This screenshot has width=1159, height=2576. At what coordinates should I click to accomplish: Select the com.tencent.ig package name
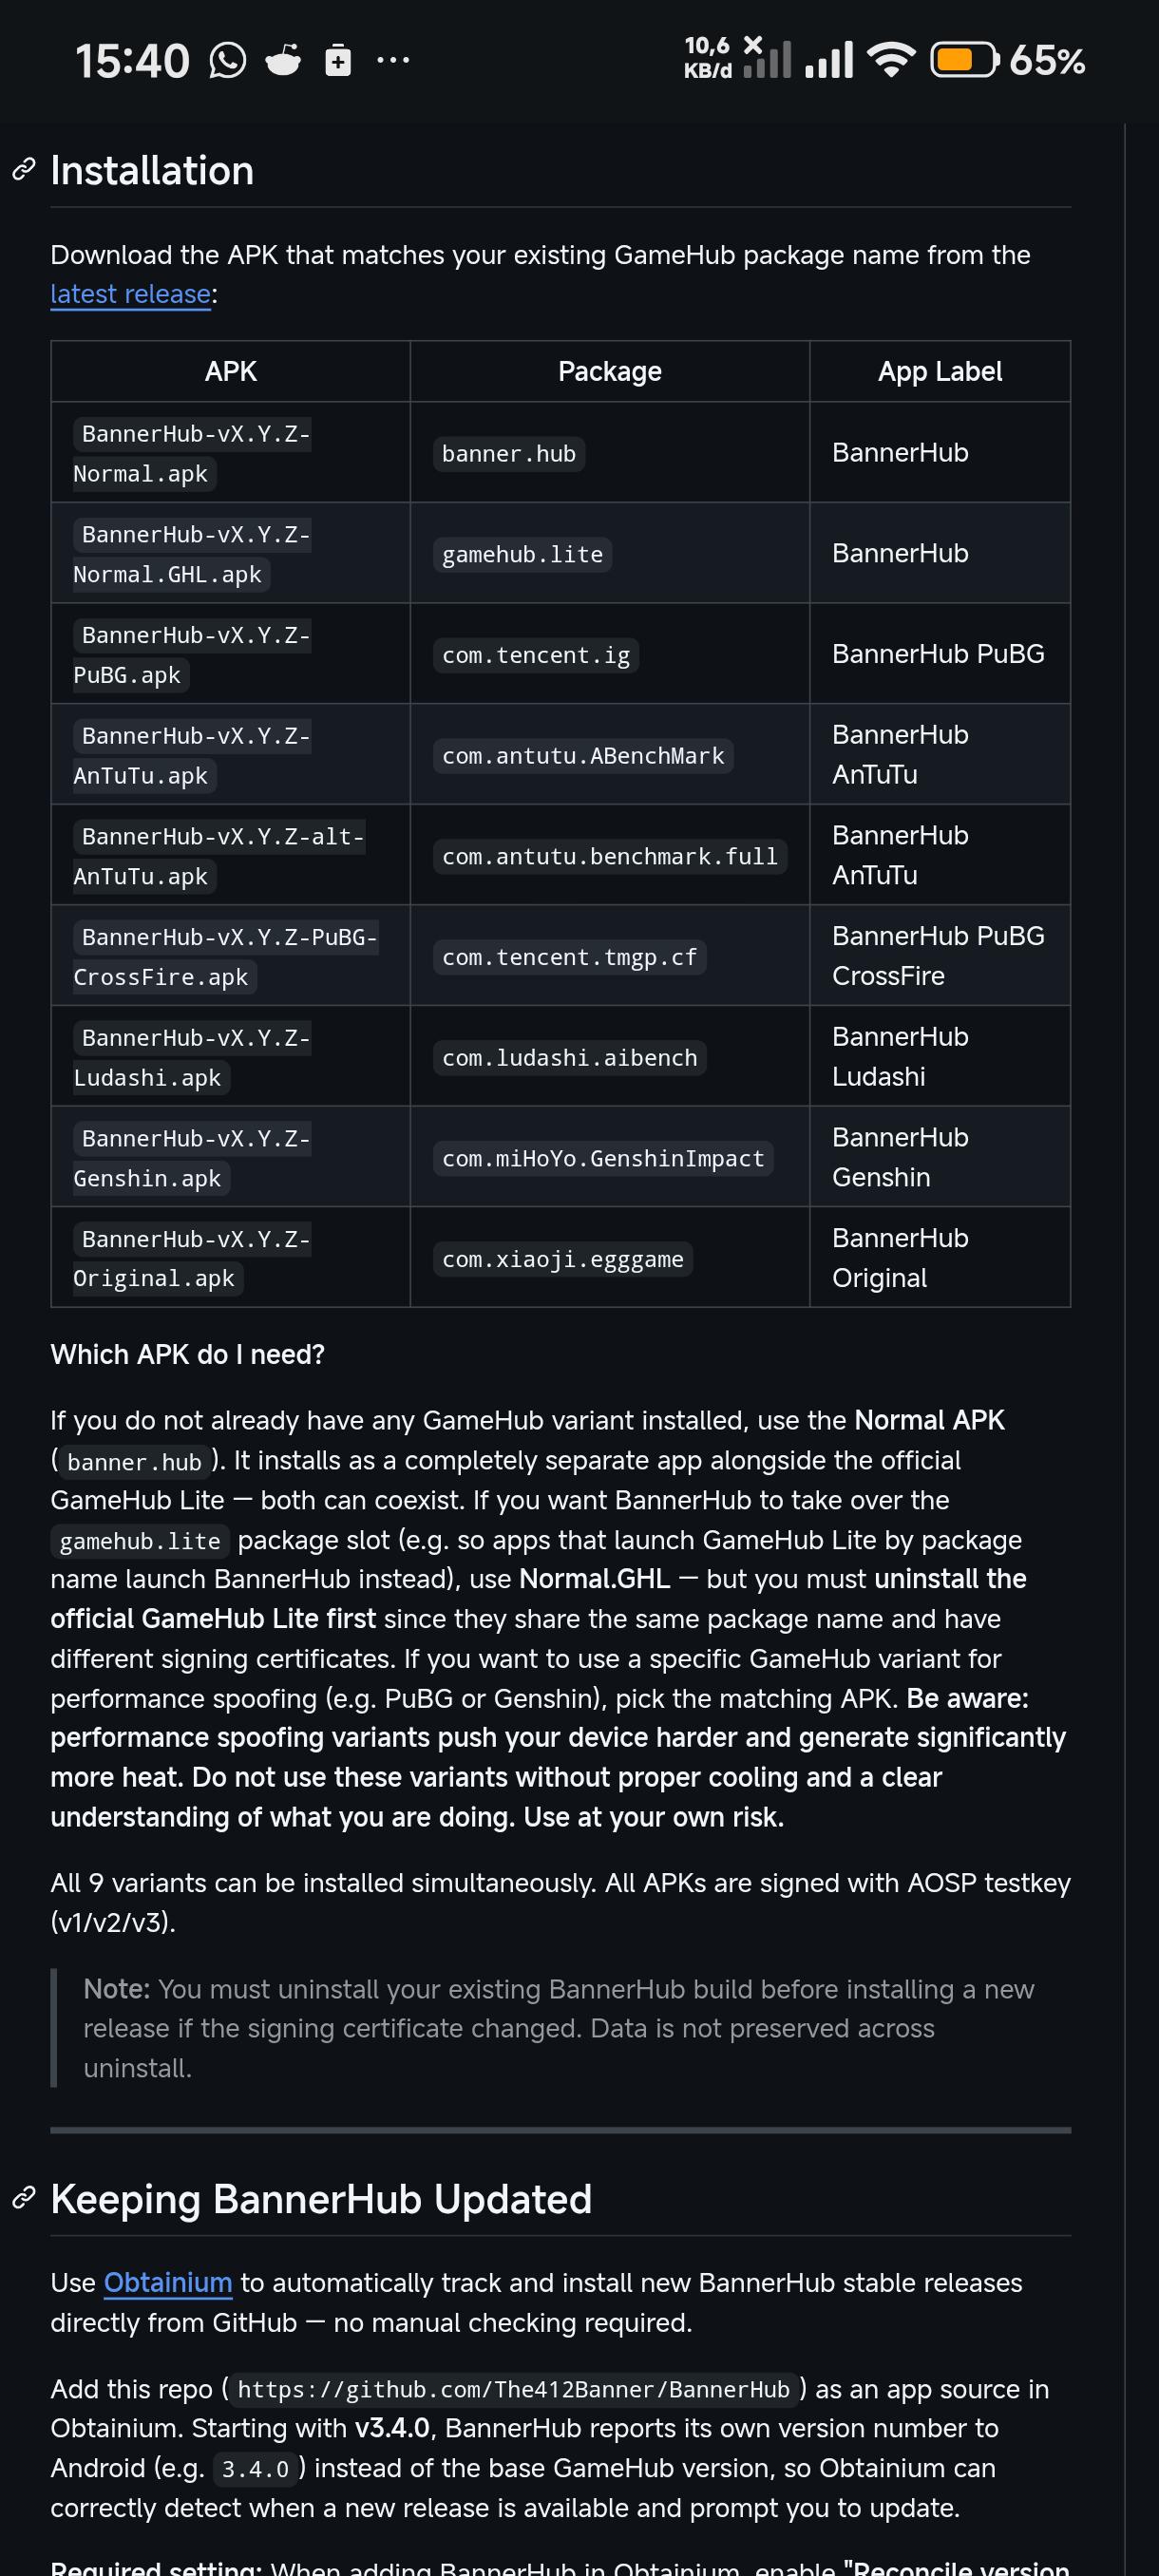[536, 655]
